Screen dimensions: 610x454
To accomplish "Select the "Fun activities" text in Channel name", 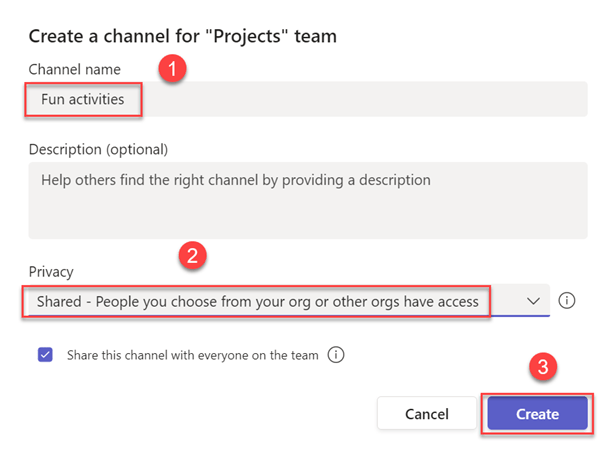I will coord(83,99).
